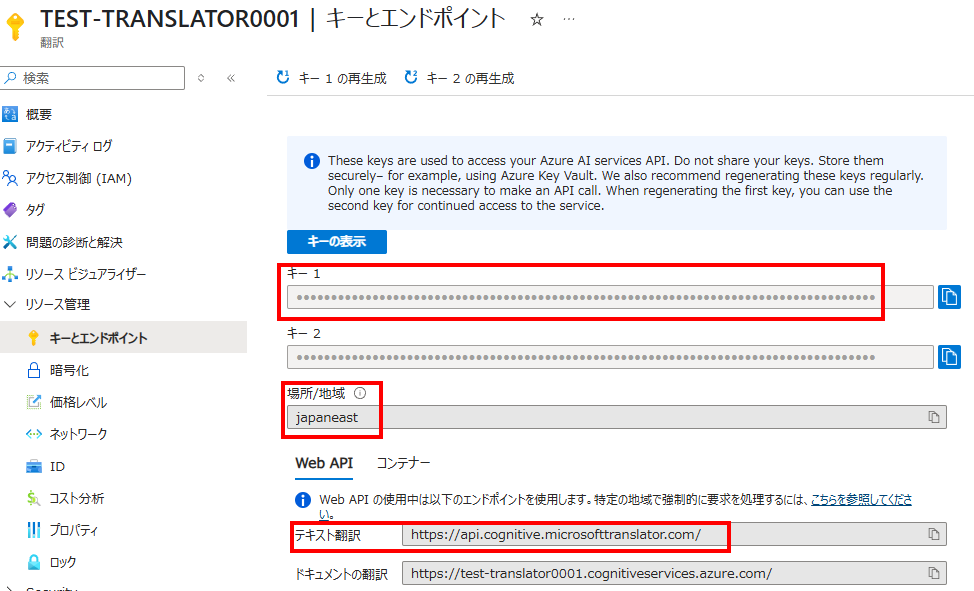974x591 pixels.
Task: Open 概要 overview menu item
Action: pos(39,114)
